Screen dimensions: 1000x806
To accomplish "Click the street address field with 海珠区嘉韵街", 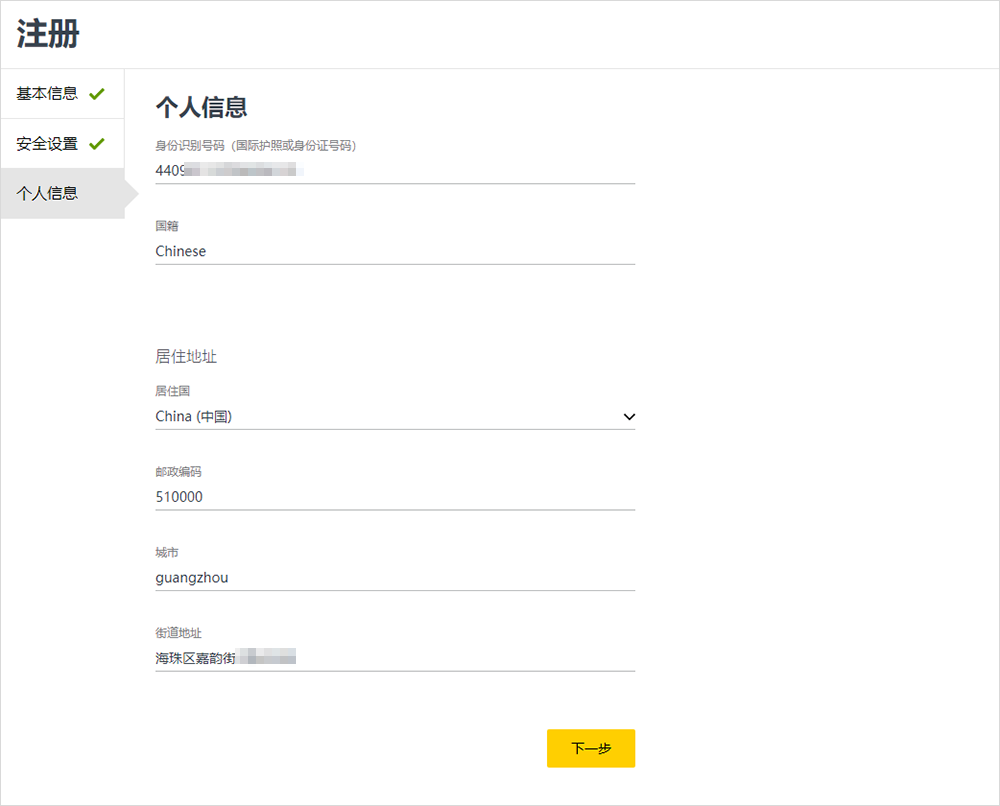I will 395,658.
